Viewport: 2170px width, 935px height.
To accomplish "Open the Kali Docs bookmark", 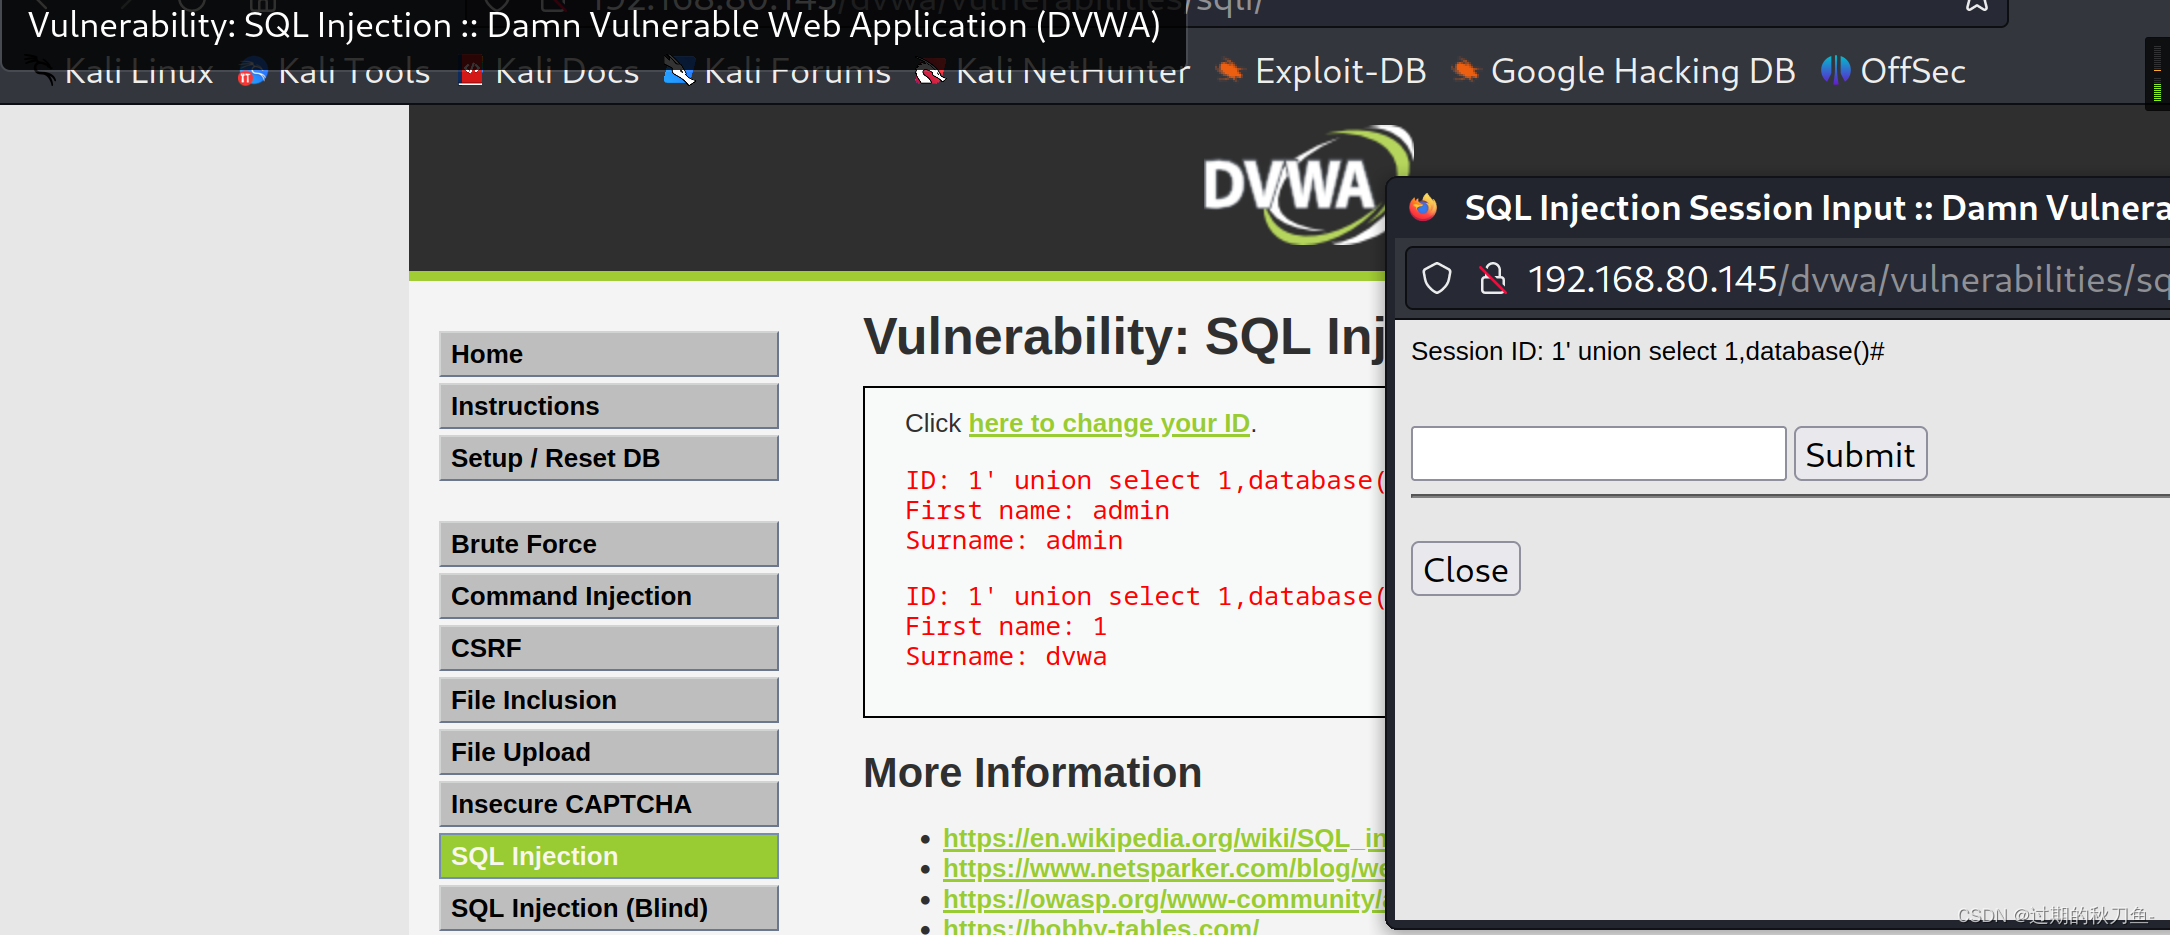I will coord(548,72).
